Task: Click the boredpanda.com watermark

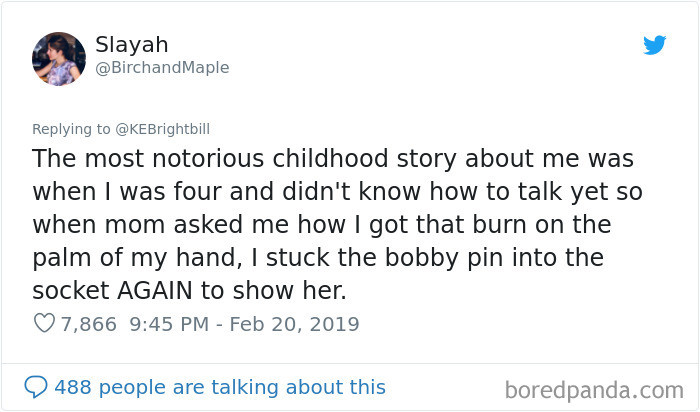Action: [594, 388]
